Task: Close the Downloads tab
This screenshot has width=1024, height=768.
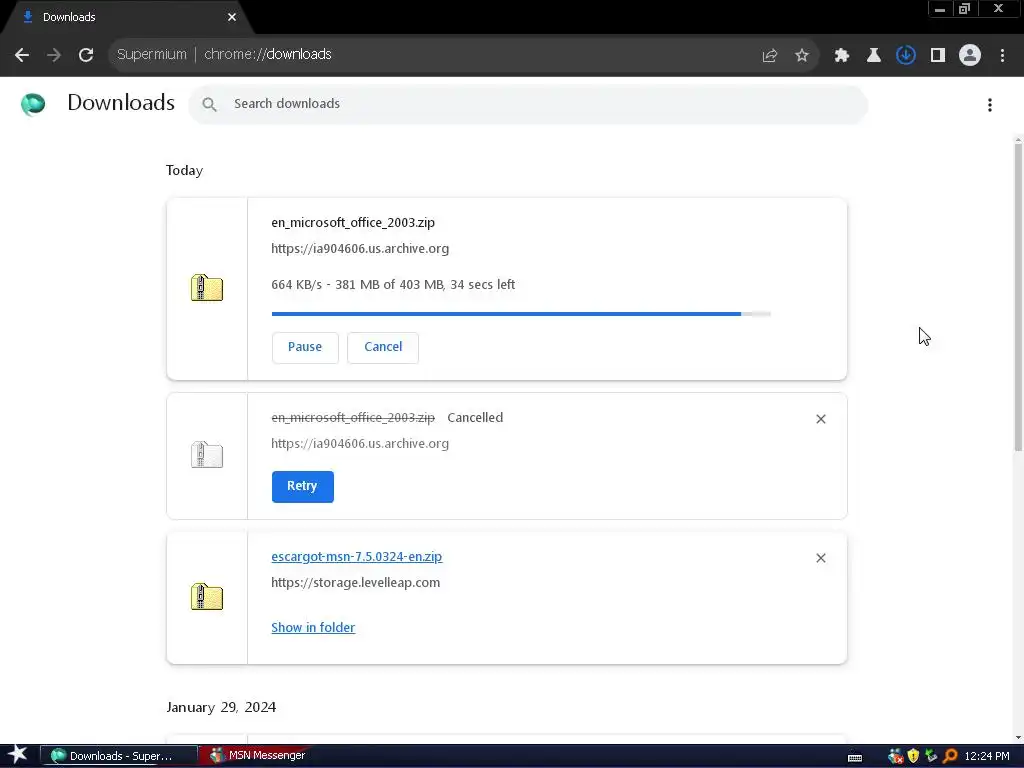Action: [232, 17]
